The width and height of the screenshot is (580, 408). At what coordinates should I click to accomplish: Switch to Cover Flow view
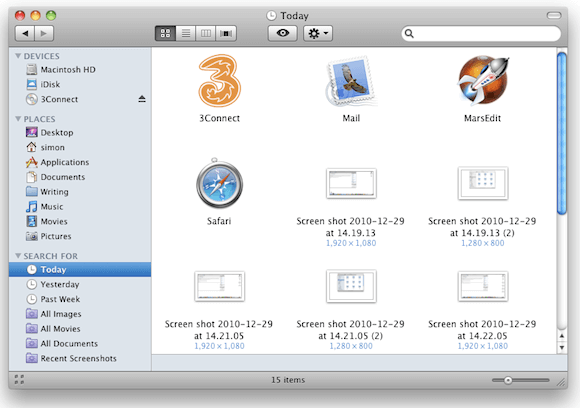coord(226,33)
